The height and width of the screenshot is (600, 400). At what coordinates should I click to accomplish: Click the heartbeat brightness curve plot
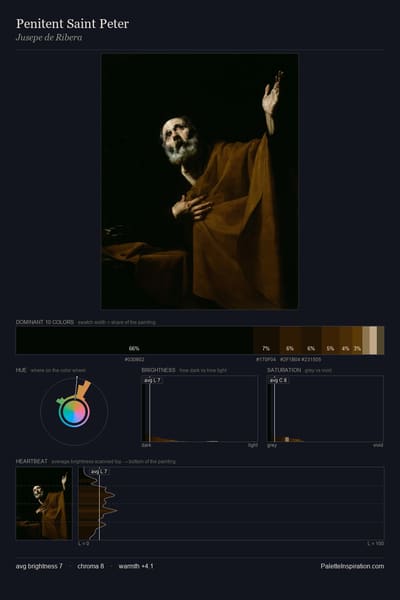(231, 503)
